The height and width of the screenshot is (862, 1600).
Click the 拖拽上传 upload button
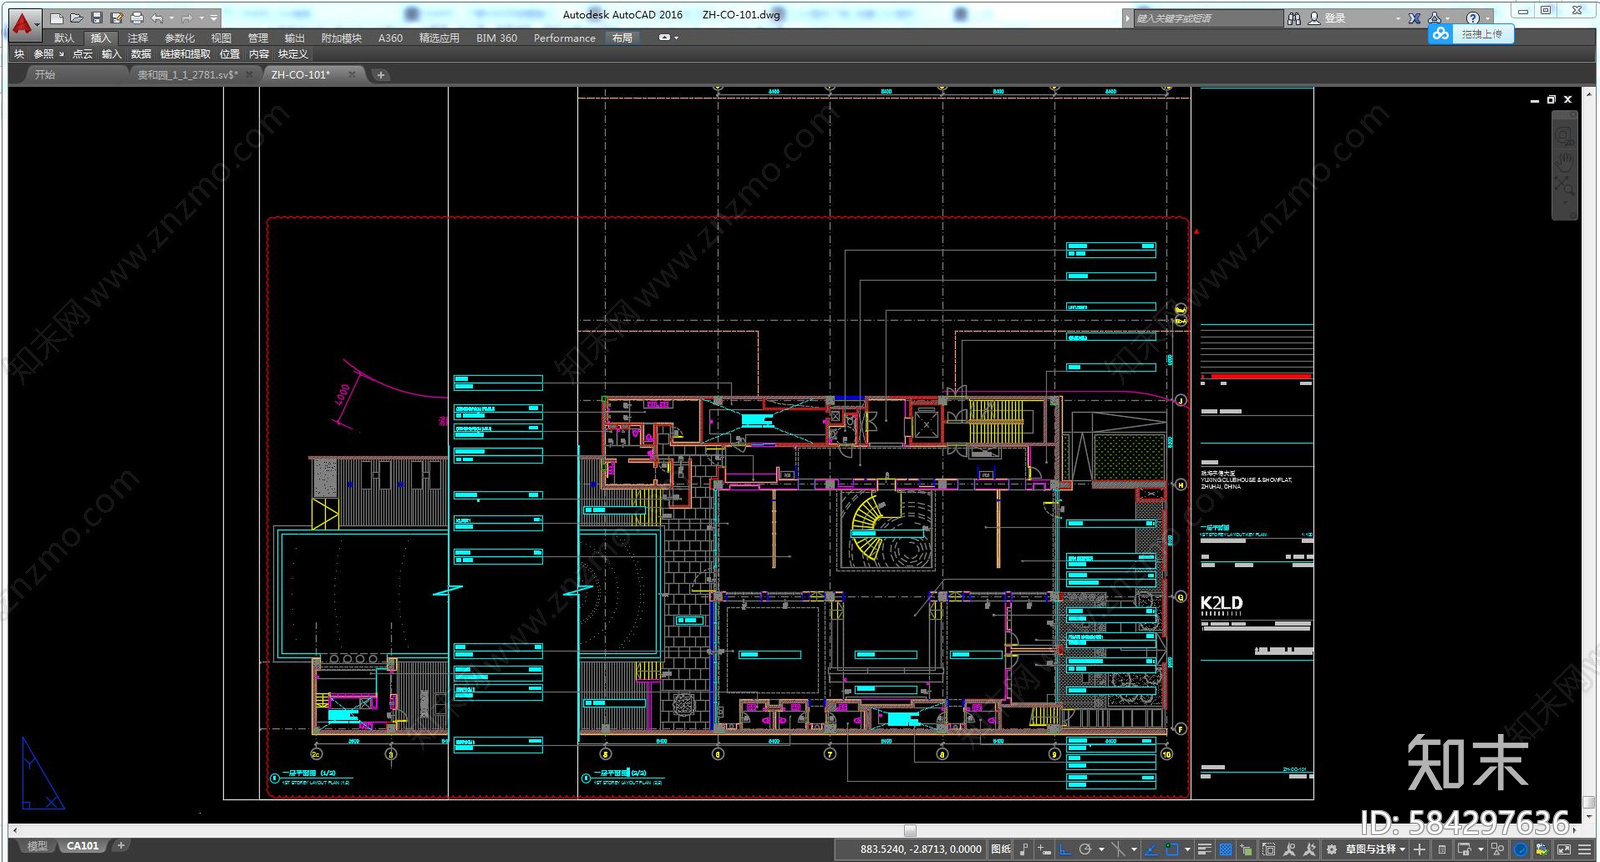[1482, 34]
